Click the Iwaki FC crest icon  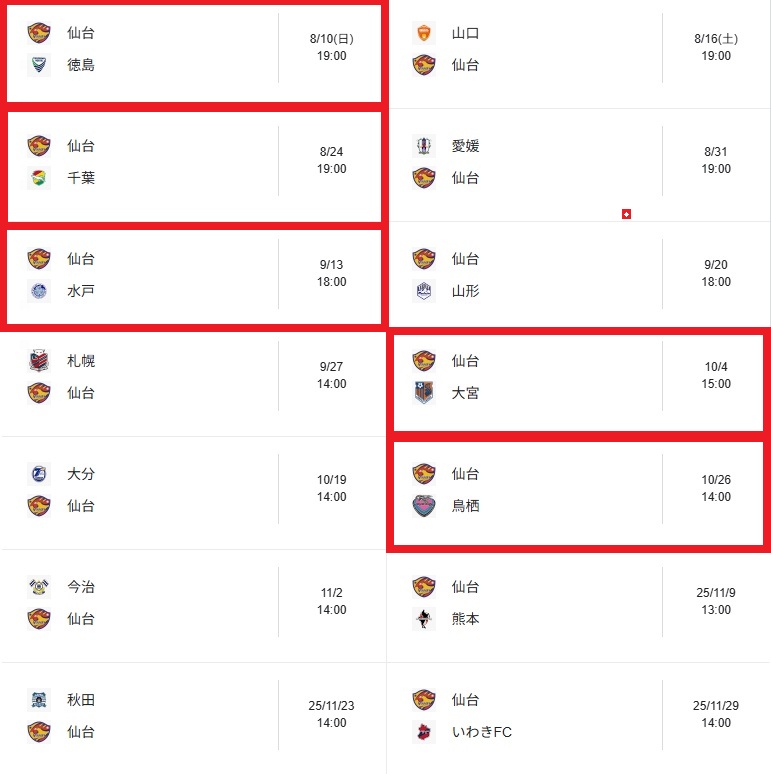tap(424, 732)
